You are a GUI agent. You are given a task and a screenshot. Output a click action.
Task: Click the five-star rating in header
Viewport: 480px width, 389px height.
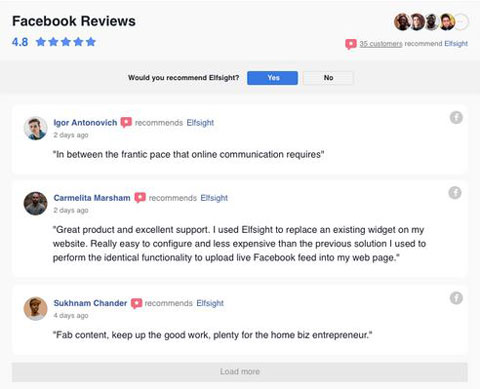(66, 42)
